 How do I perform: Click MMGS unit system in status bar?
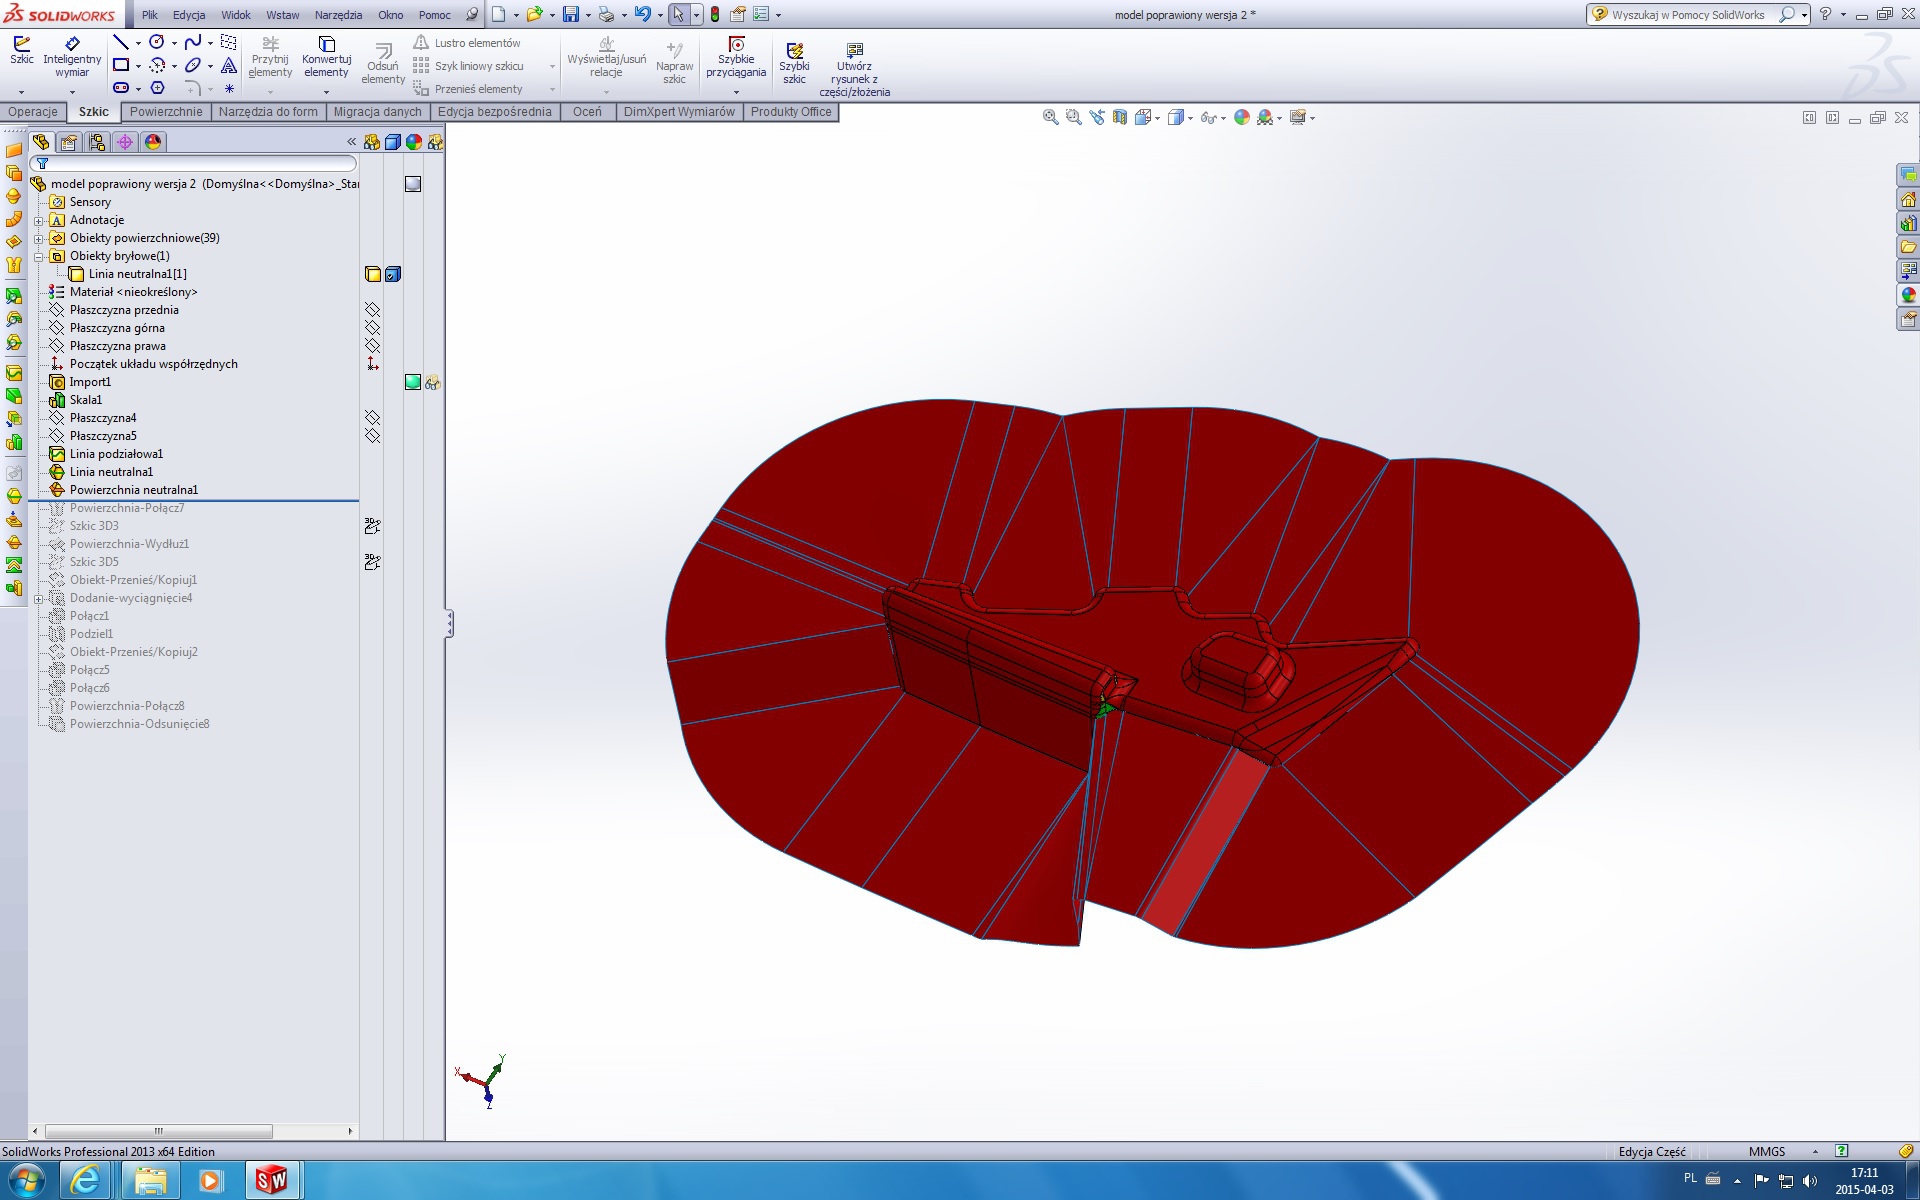click(x=1767, y=1151)
